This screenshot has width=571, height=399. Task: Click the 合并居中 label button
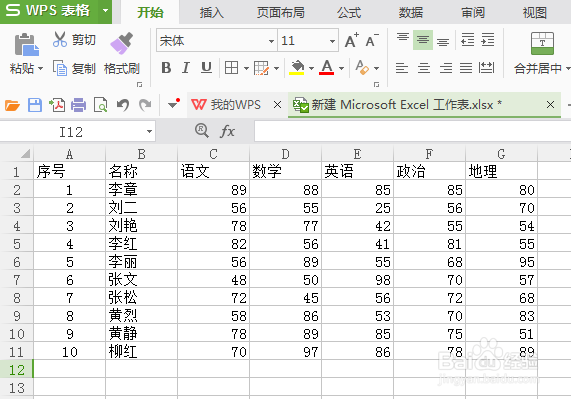(x=538, y=68)
